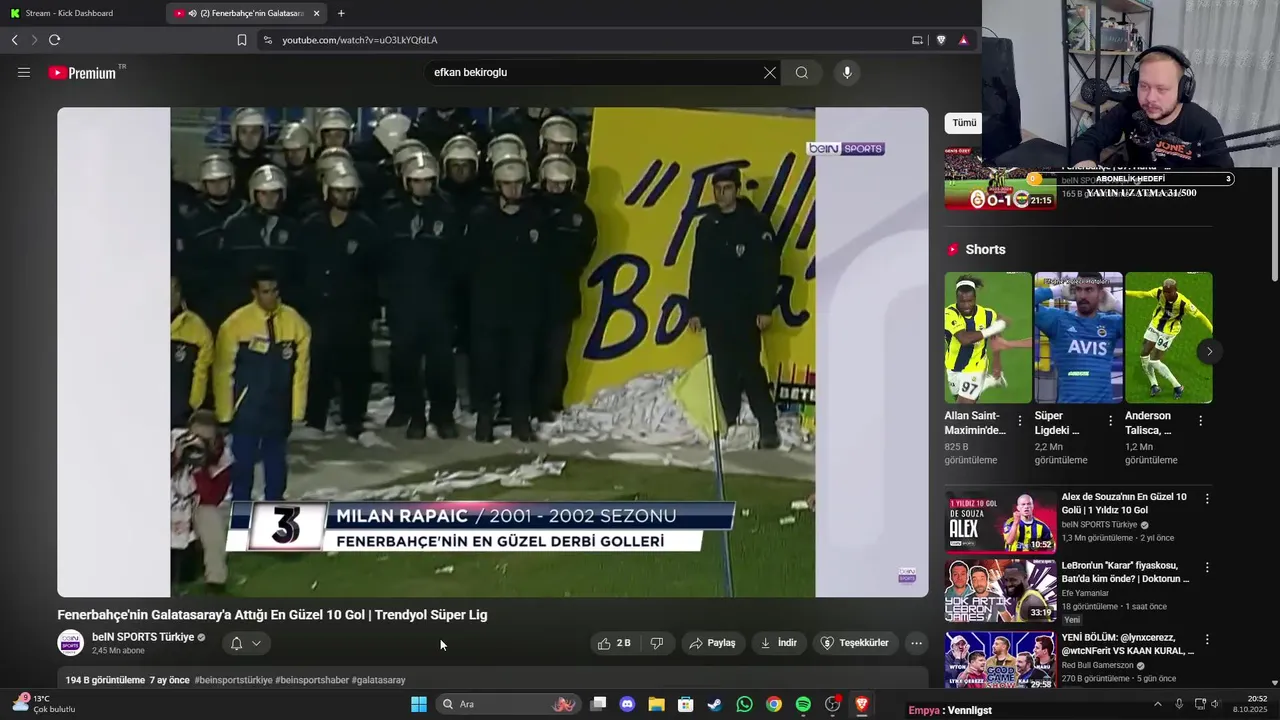The height and width of the screenshot is (720, 1280).
Task: Select the Fenerbahçe'nin Galatasaray YouTube tab
Action: [248, 13]
